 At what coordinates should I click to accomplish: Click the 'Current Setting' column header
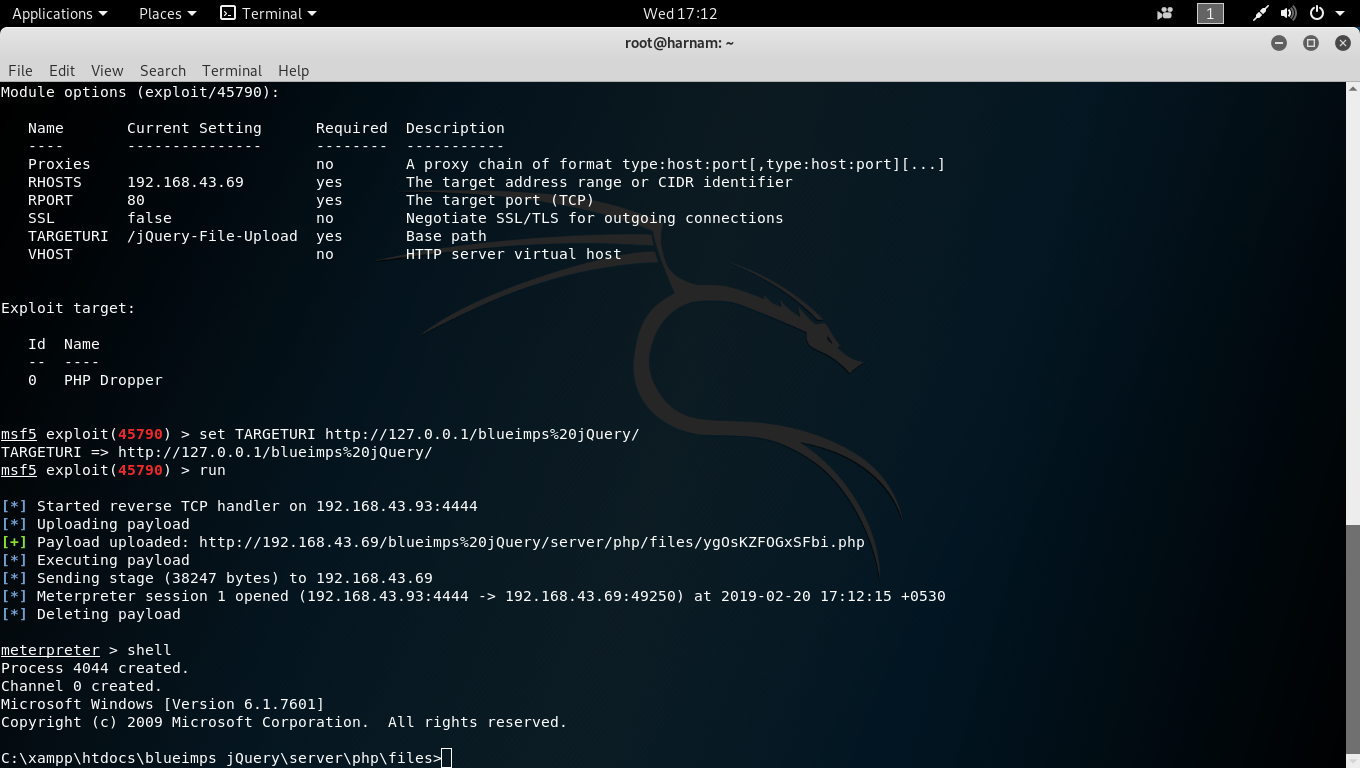pyautogui.click(x=194, y=128)
